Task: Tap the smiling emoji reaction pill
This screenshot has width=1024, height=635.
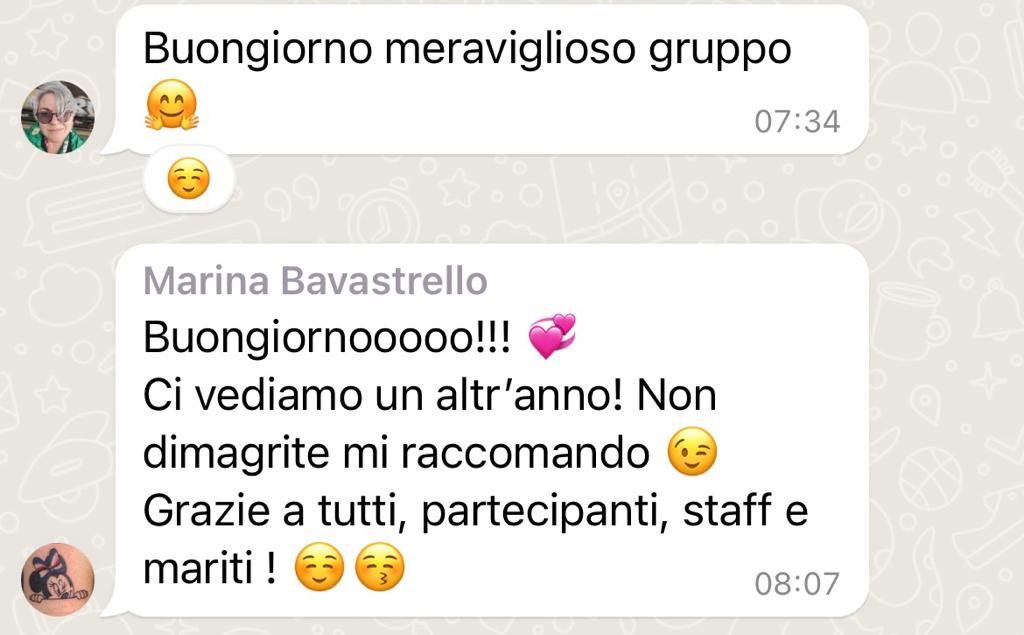Action: (x=188, y=179)
